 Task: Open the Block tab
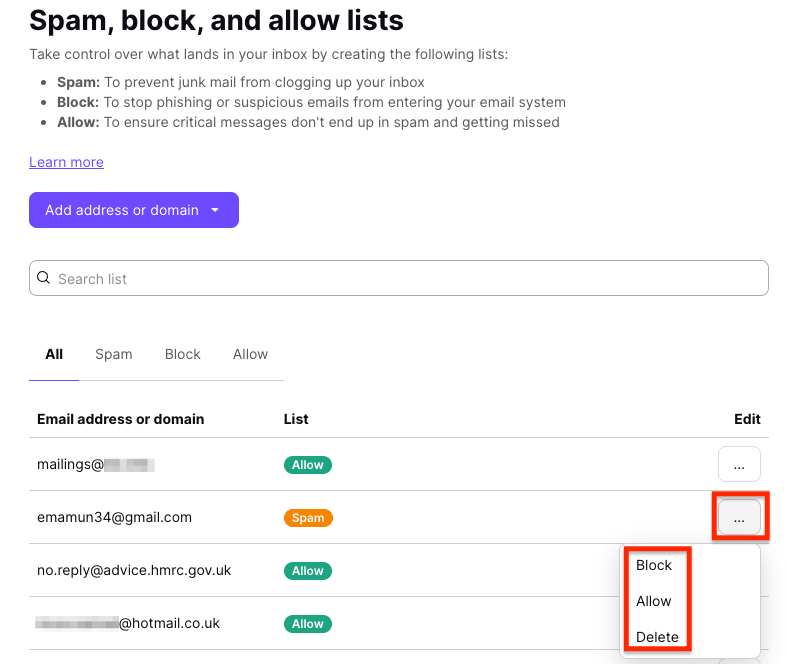point(183,354)
